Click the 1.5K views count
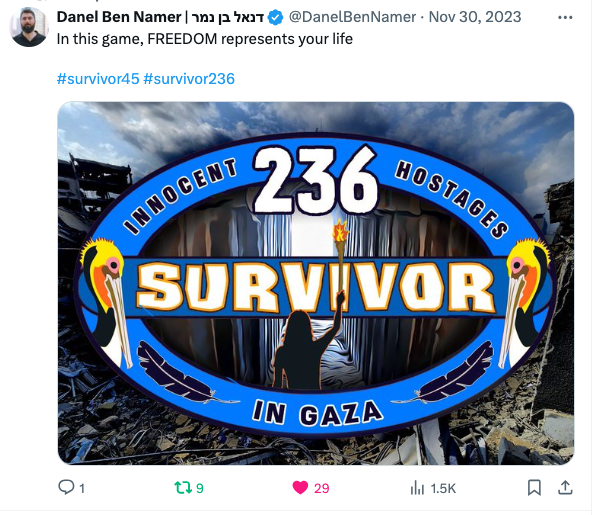 443,488
